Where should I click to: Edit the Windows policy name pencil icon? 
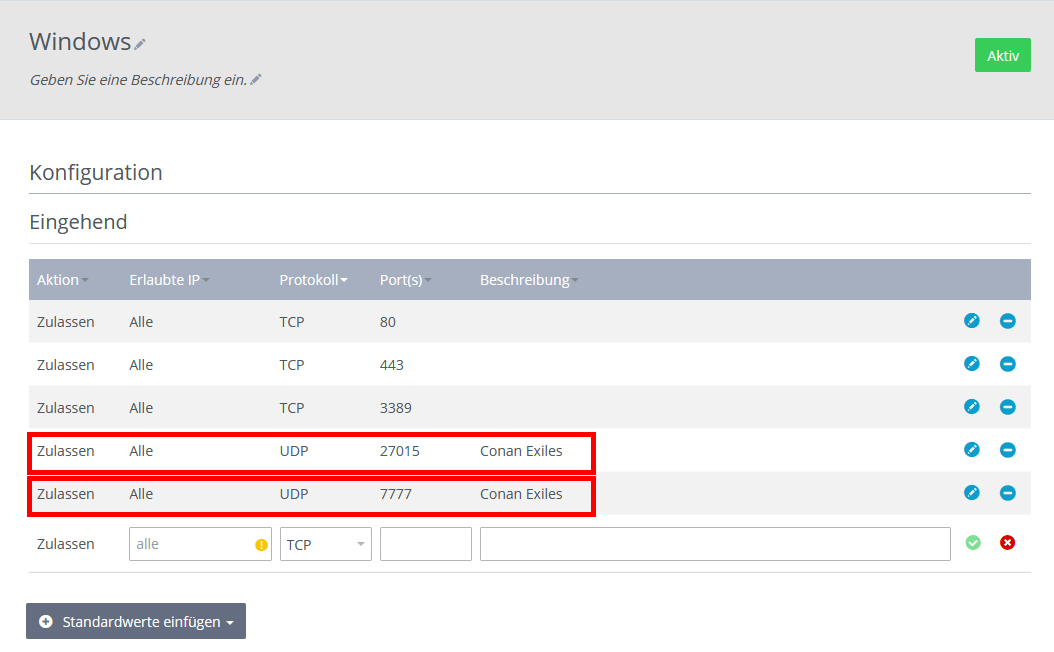(140, 44)
